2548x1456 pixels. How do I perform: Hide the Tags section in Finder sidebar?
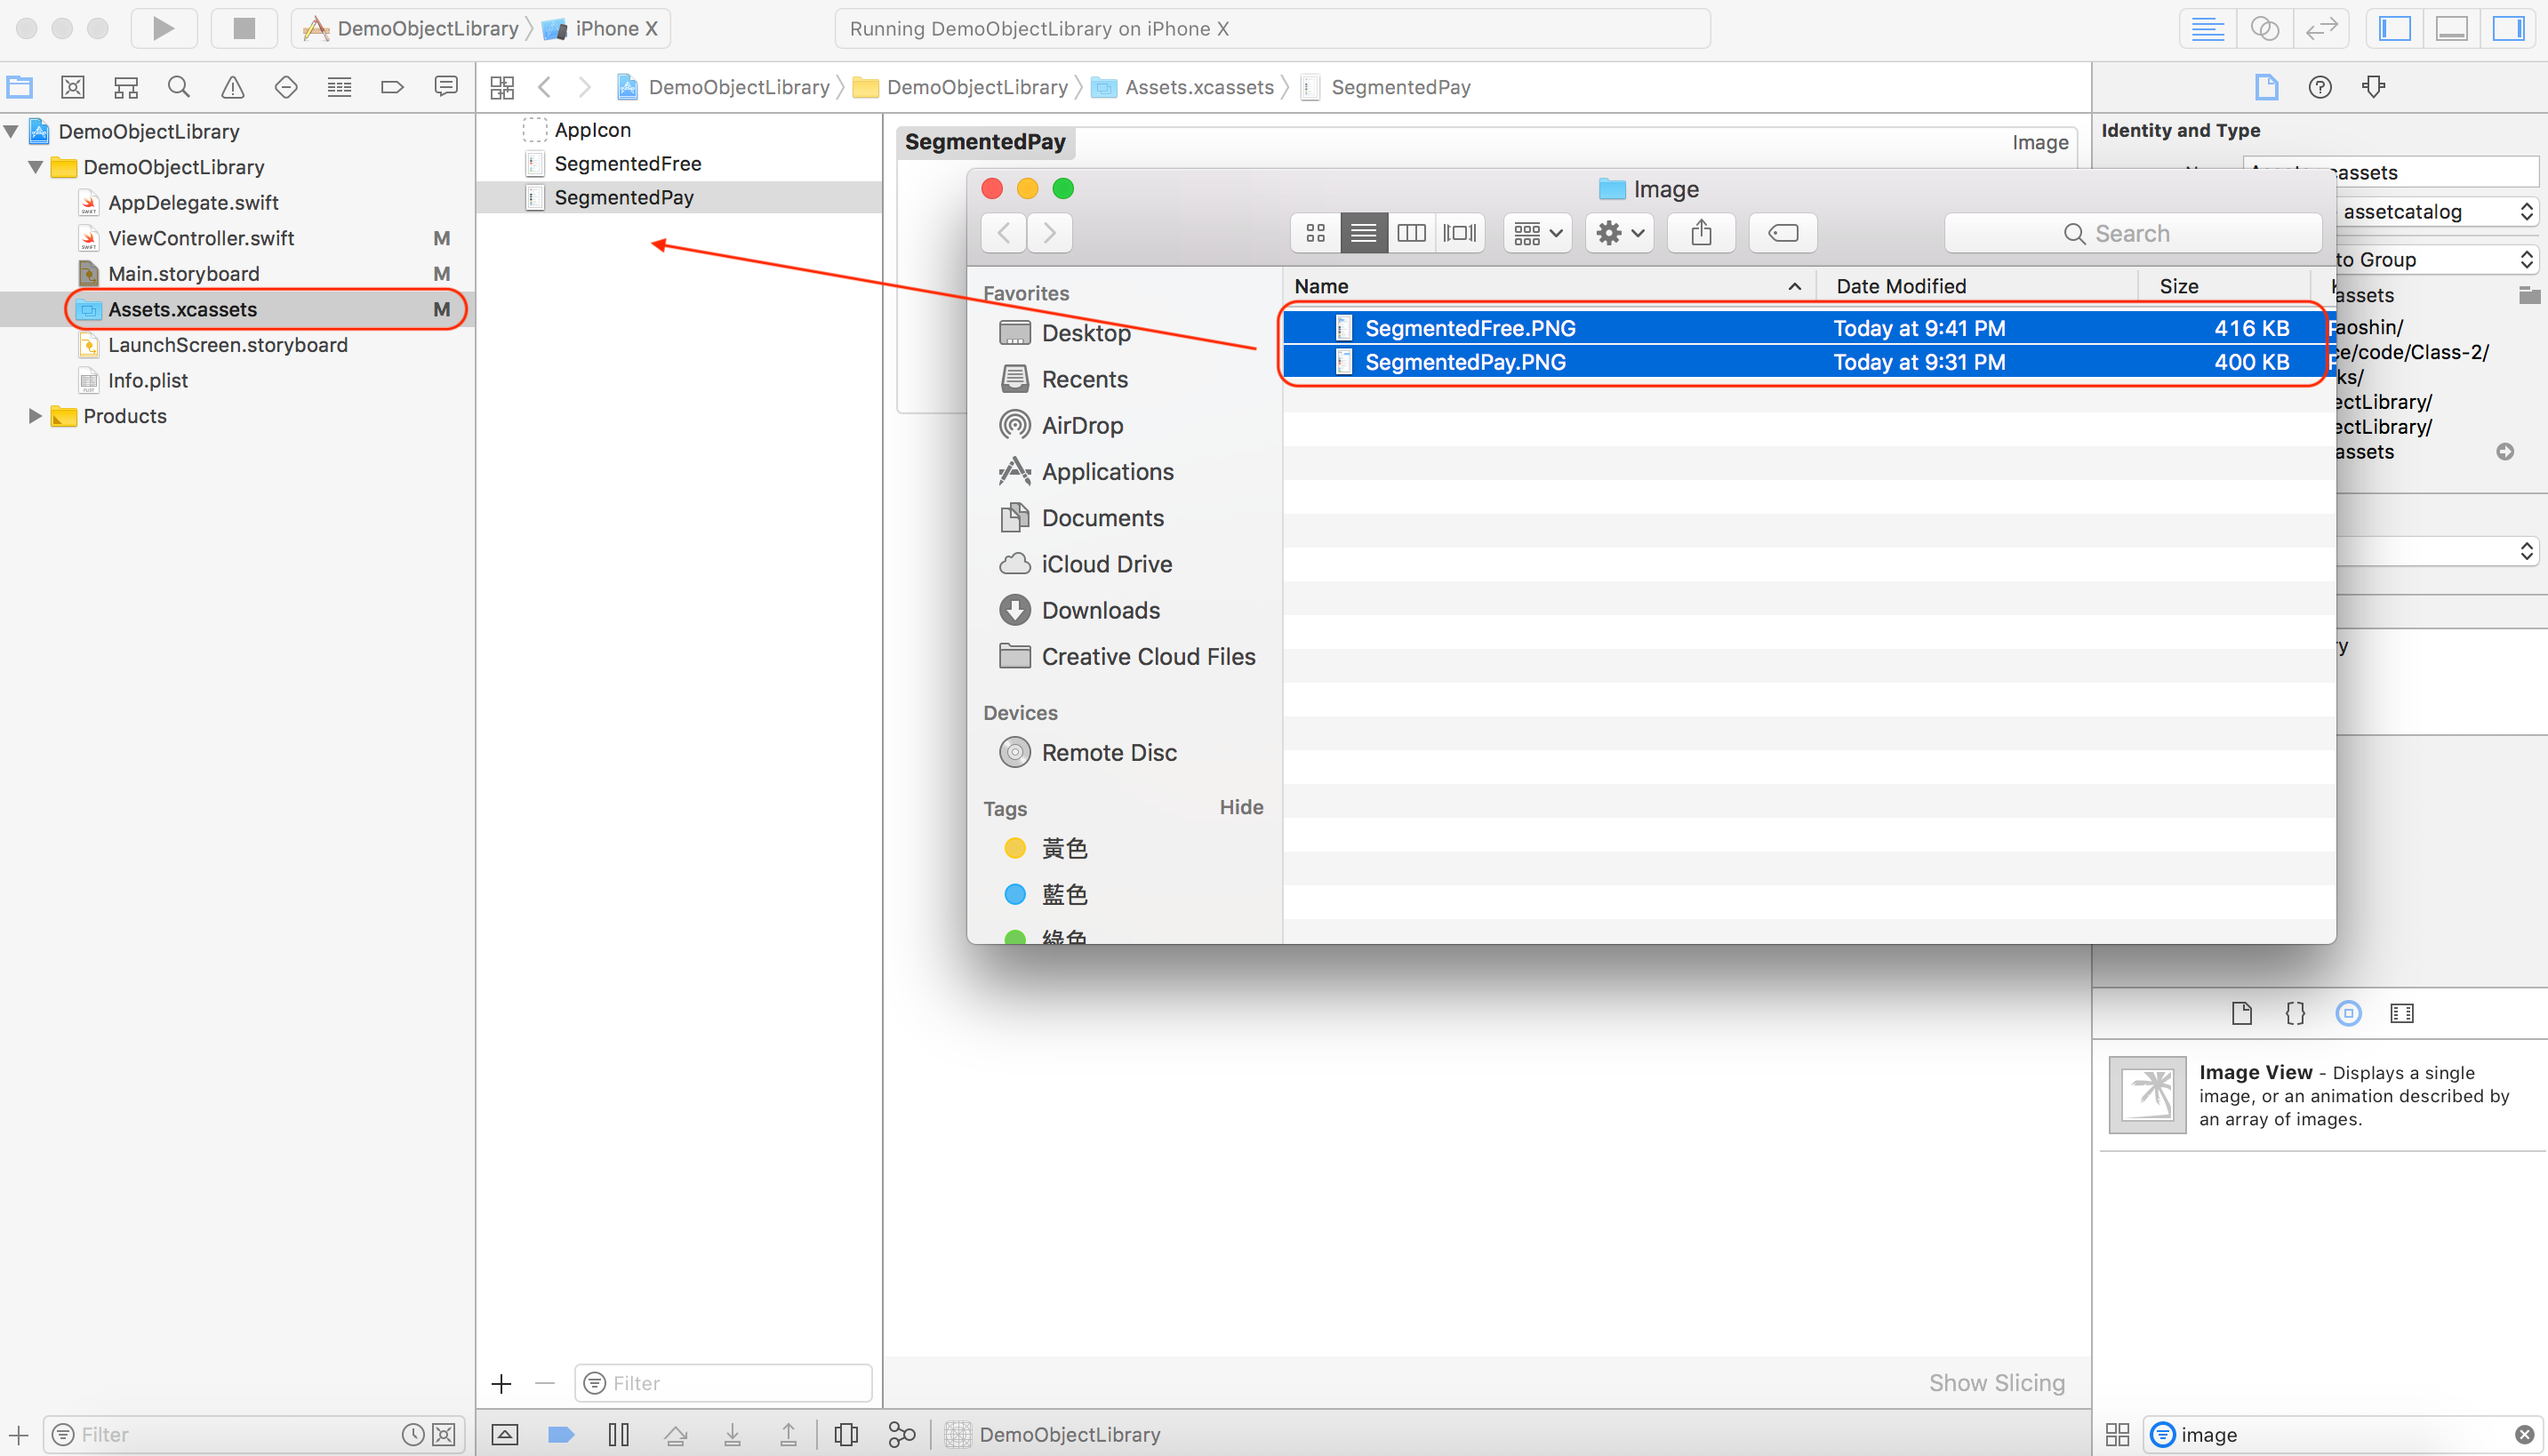[x=1241, y=807]
